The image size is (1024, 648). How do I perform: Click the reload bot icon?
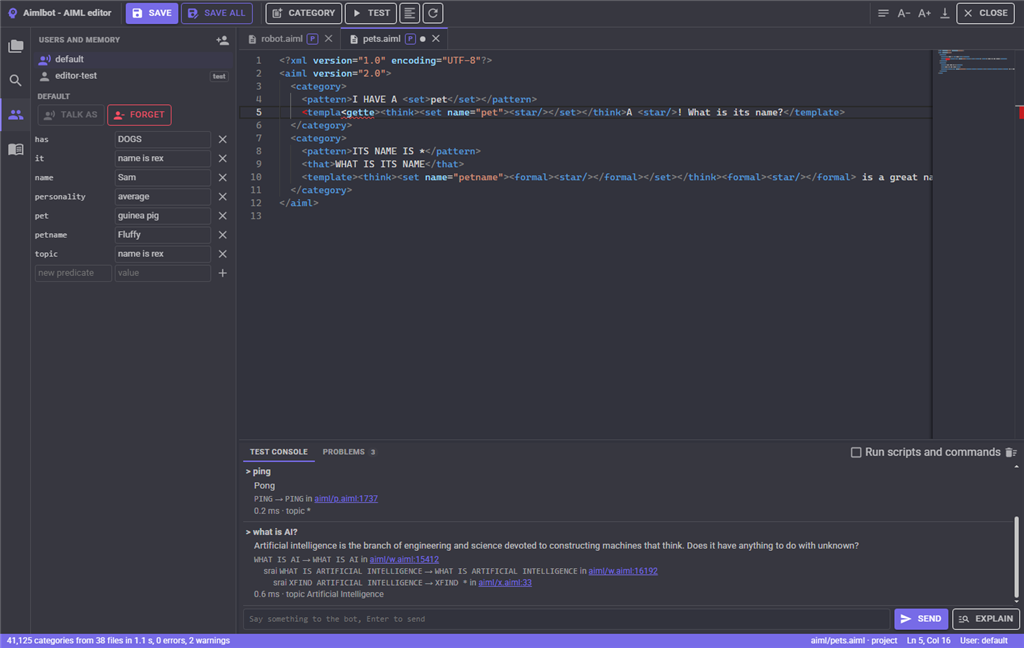(433, 13)
